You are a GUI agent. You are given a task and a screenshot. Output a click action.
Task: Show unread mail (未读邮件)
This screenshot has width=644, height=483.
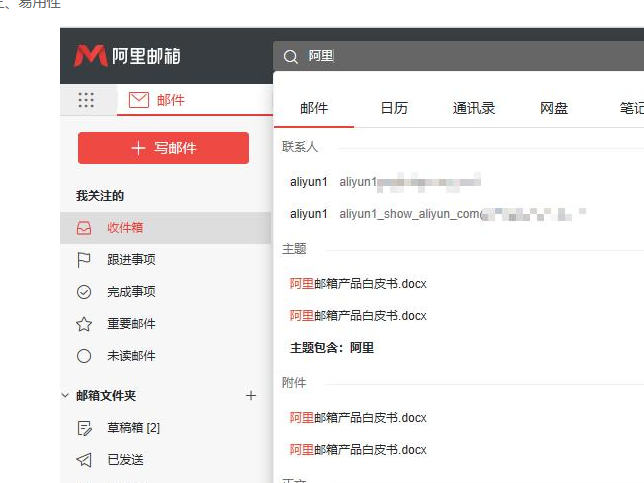pyautogui.click(x=130, y=356)
